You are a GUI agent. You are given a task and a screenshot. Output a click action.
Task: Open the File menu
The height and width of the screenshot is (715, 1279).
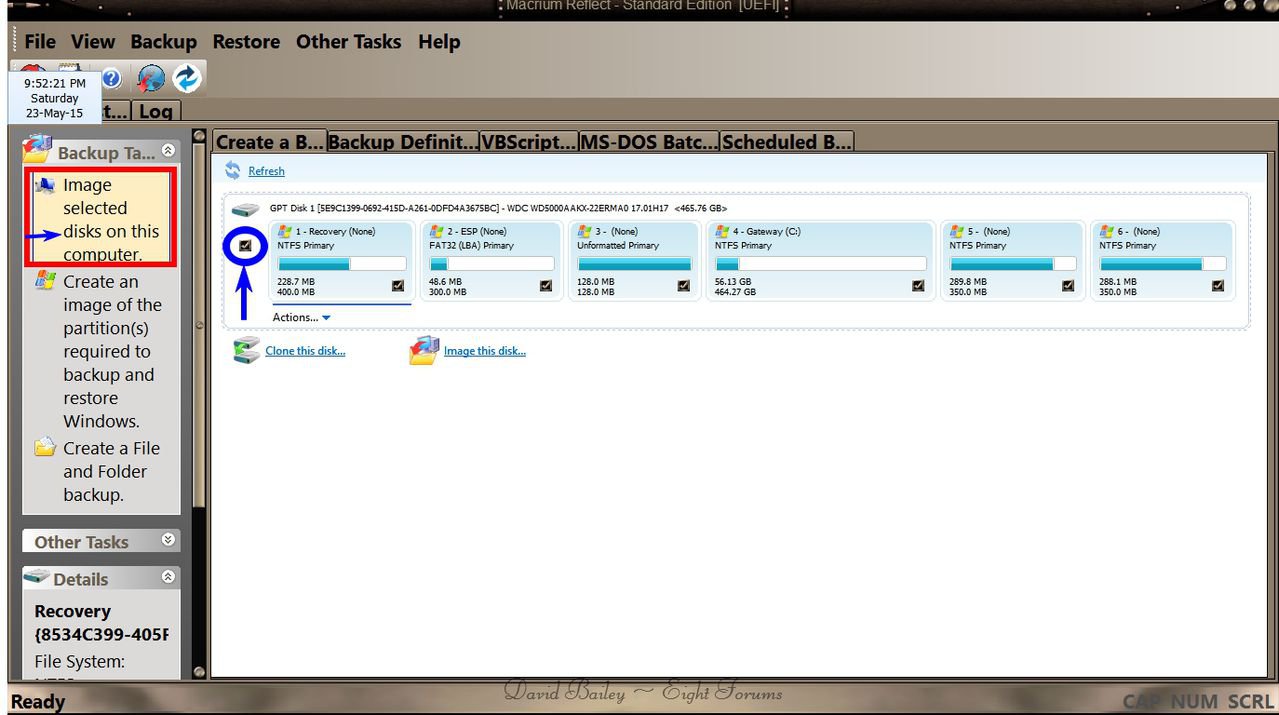pyautogui.click(x=40, y=42)
